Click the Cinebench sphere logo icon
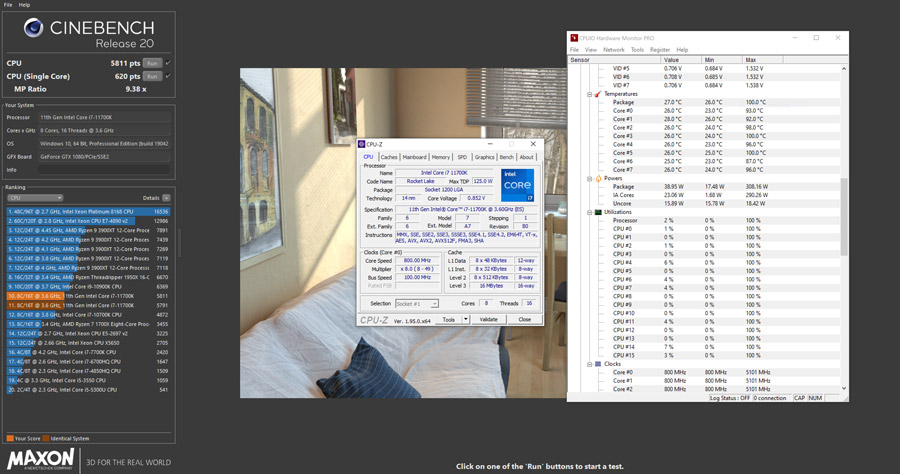 coord(33,28)
